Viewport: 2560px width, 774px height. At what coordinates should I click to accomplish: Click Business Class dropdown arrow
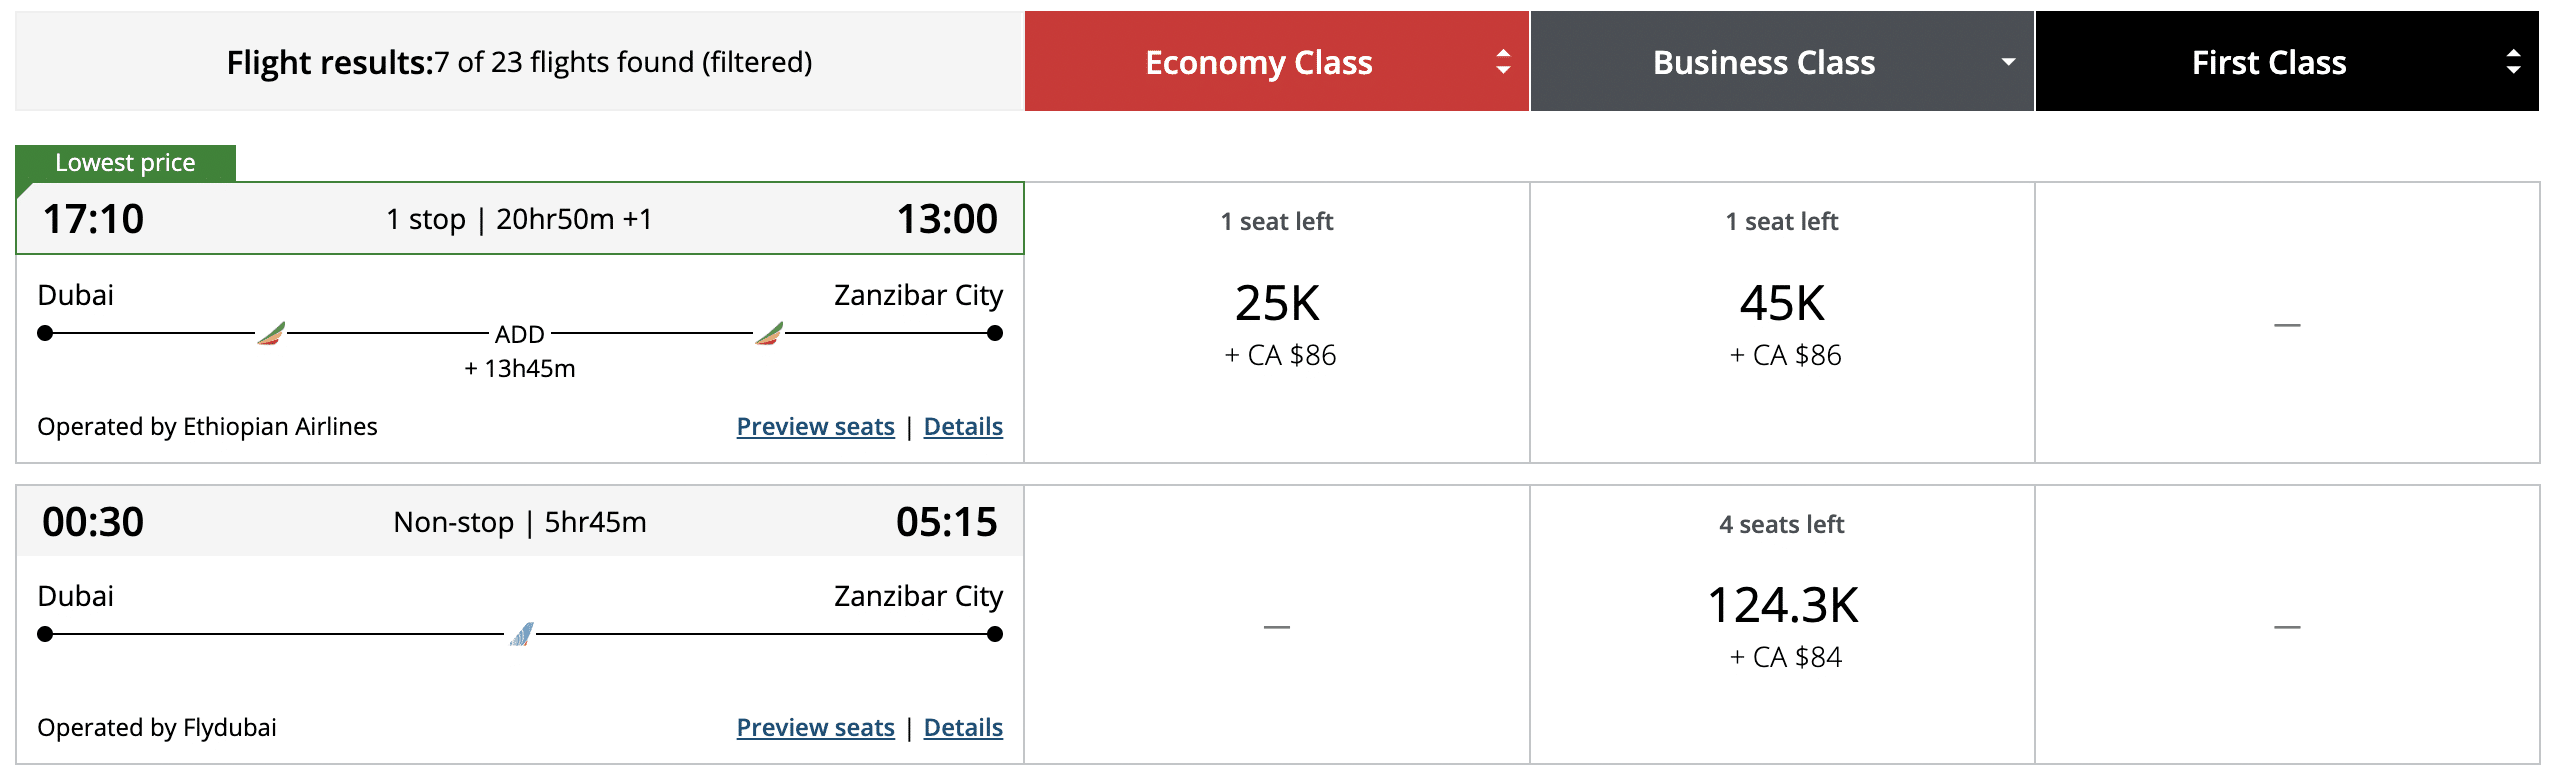[x=2007, y=62]
